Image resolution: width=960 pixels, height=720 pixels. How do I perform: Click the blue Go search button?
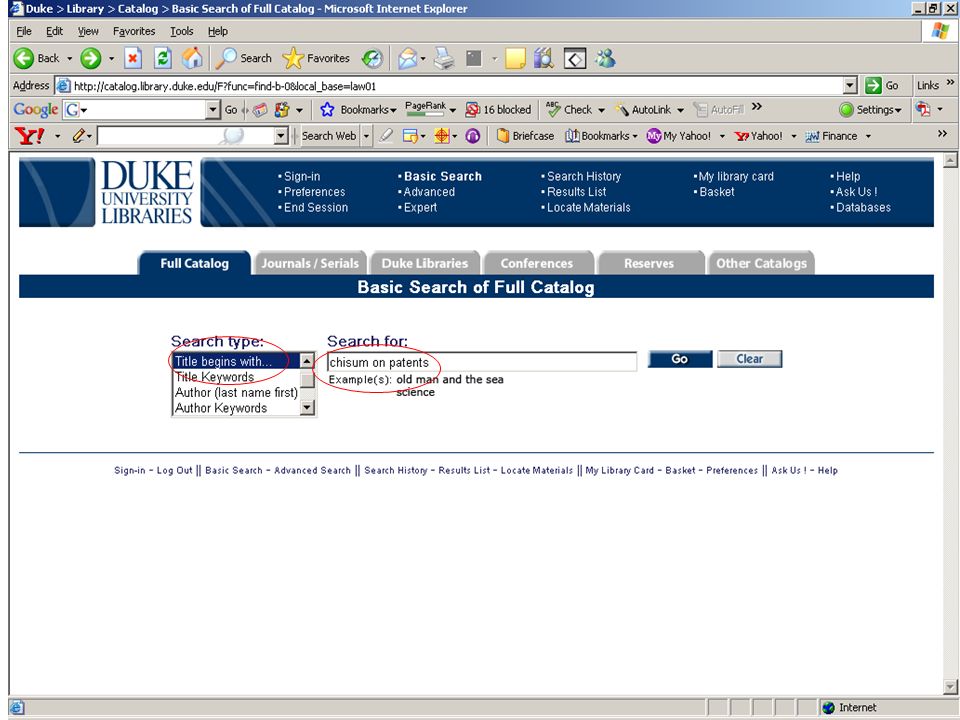click(x=680, y=359)
